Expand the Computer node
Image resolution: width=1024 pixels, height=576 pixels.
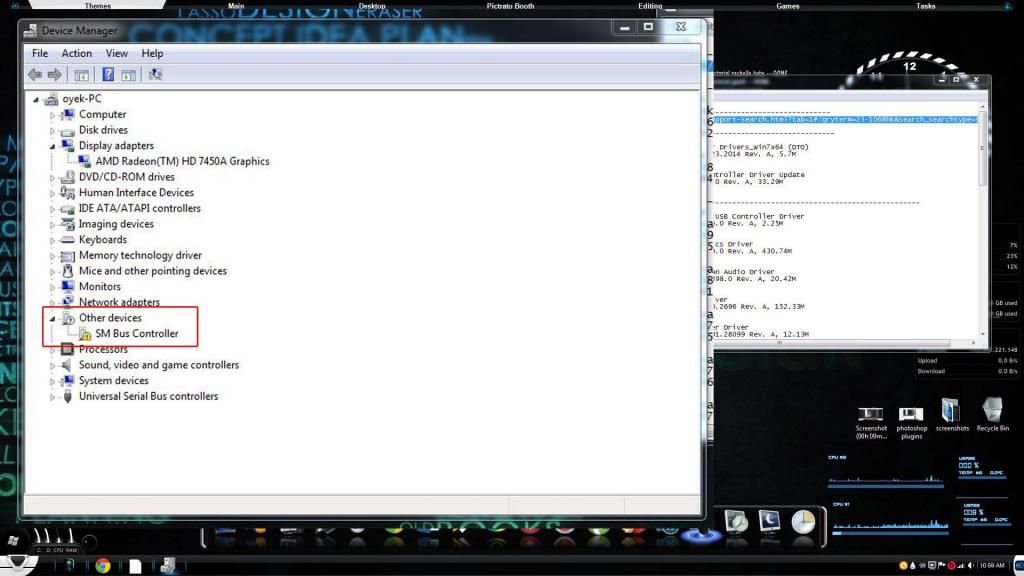(53, 115)
